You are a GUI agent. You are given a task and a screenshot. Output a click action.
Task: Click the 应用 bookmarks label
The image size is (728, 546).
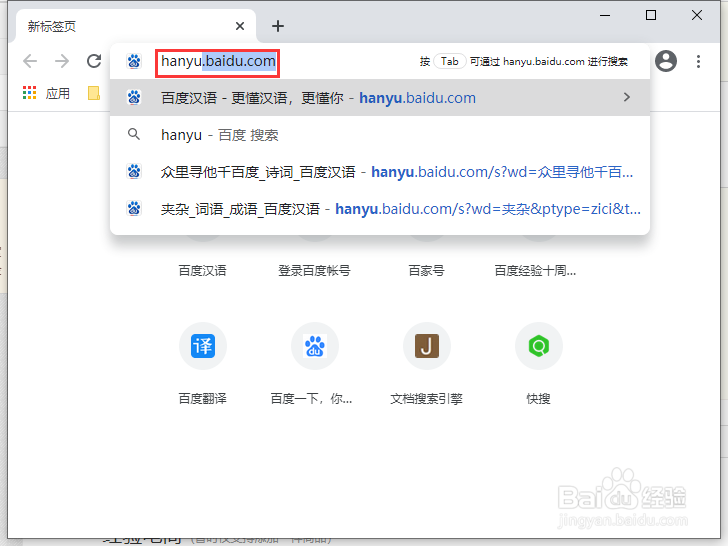(x=58, y=93)
